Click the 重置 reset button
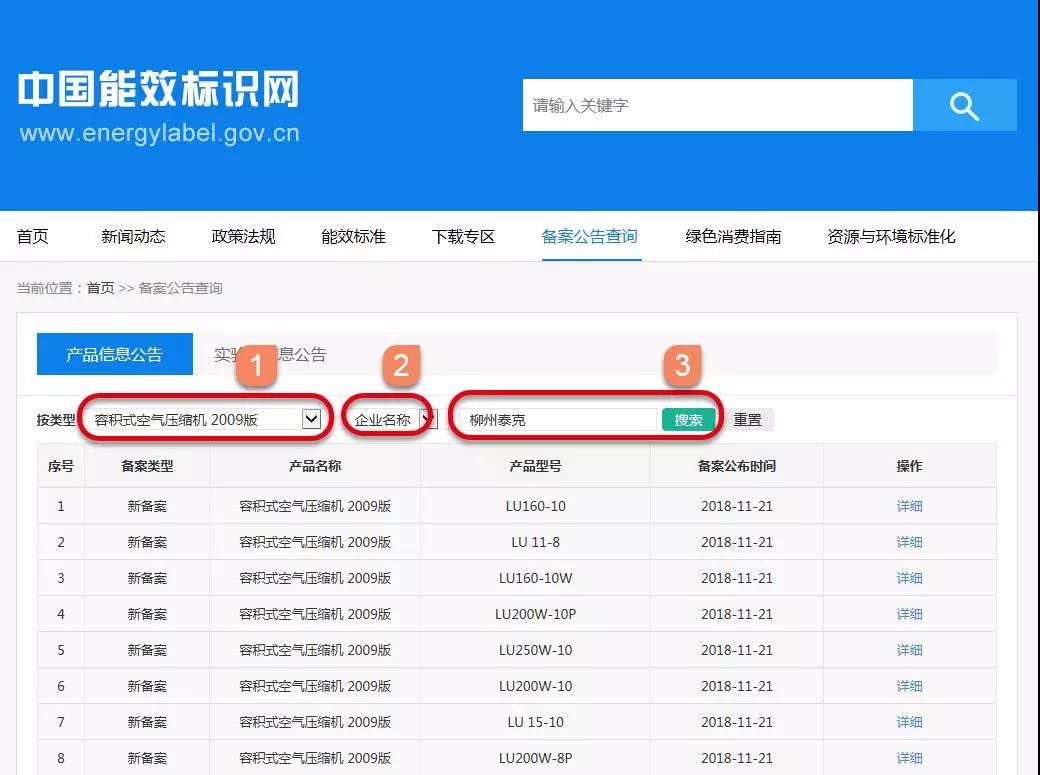Image resolution: width=1040 pixels, height=775 pixels. (749, 418)
